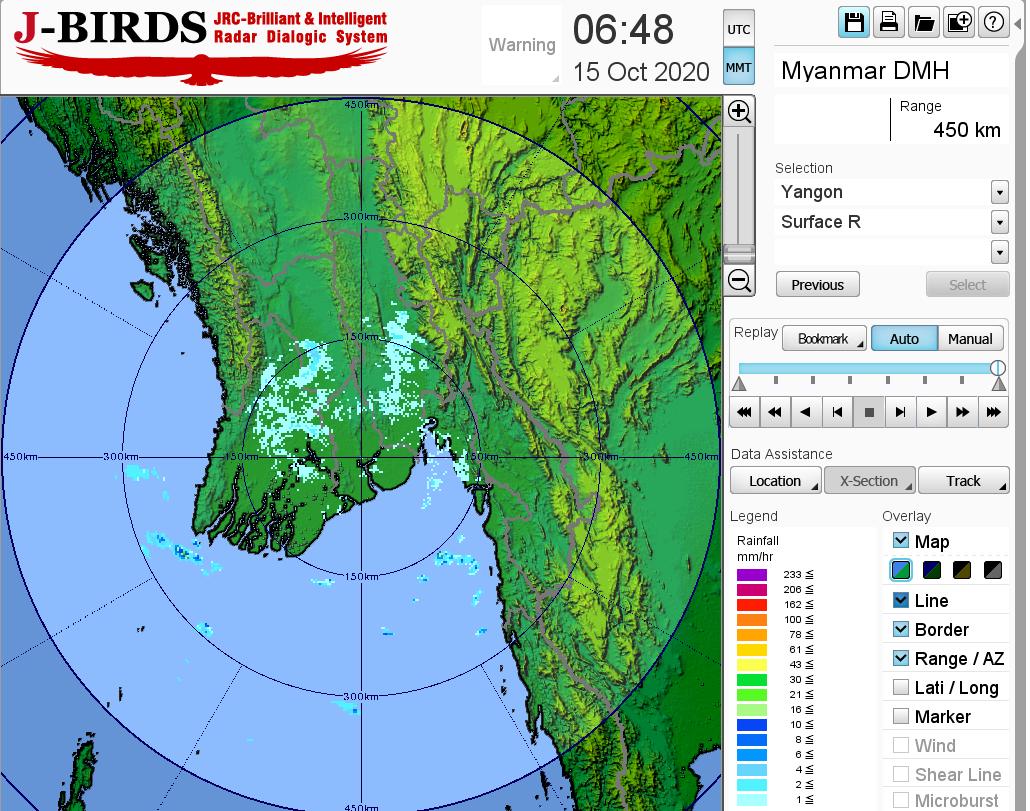The height and width of the screenshot is (811, 1030).
Task: Open the Yangon site dropdown
Action: (999, 192)
